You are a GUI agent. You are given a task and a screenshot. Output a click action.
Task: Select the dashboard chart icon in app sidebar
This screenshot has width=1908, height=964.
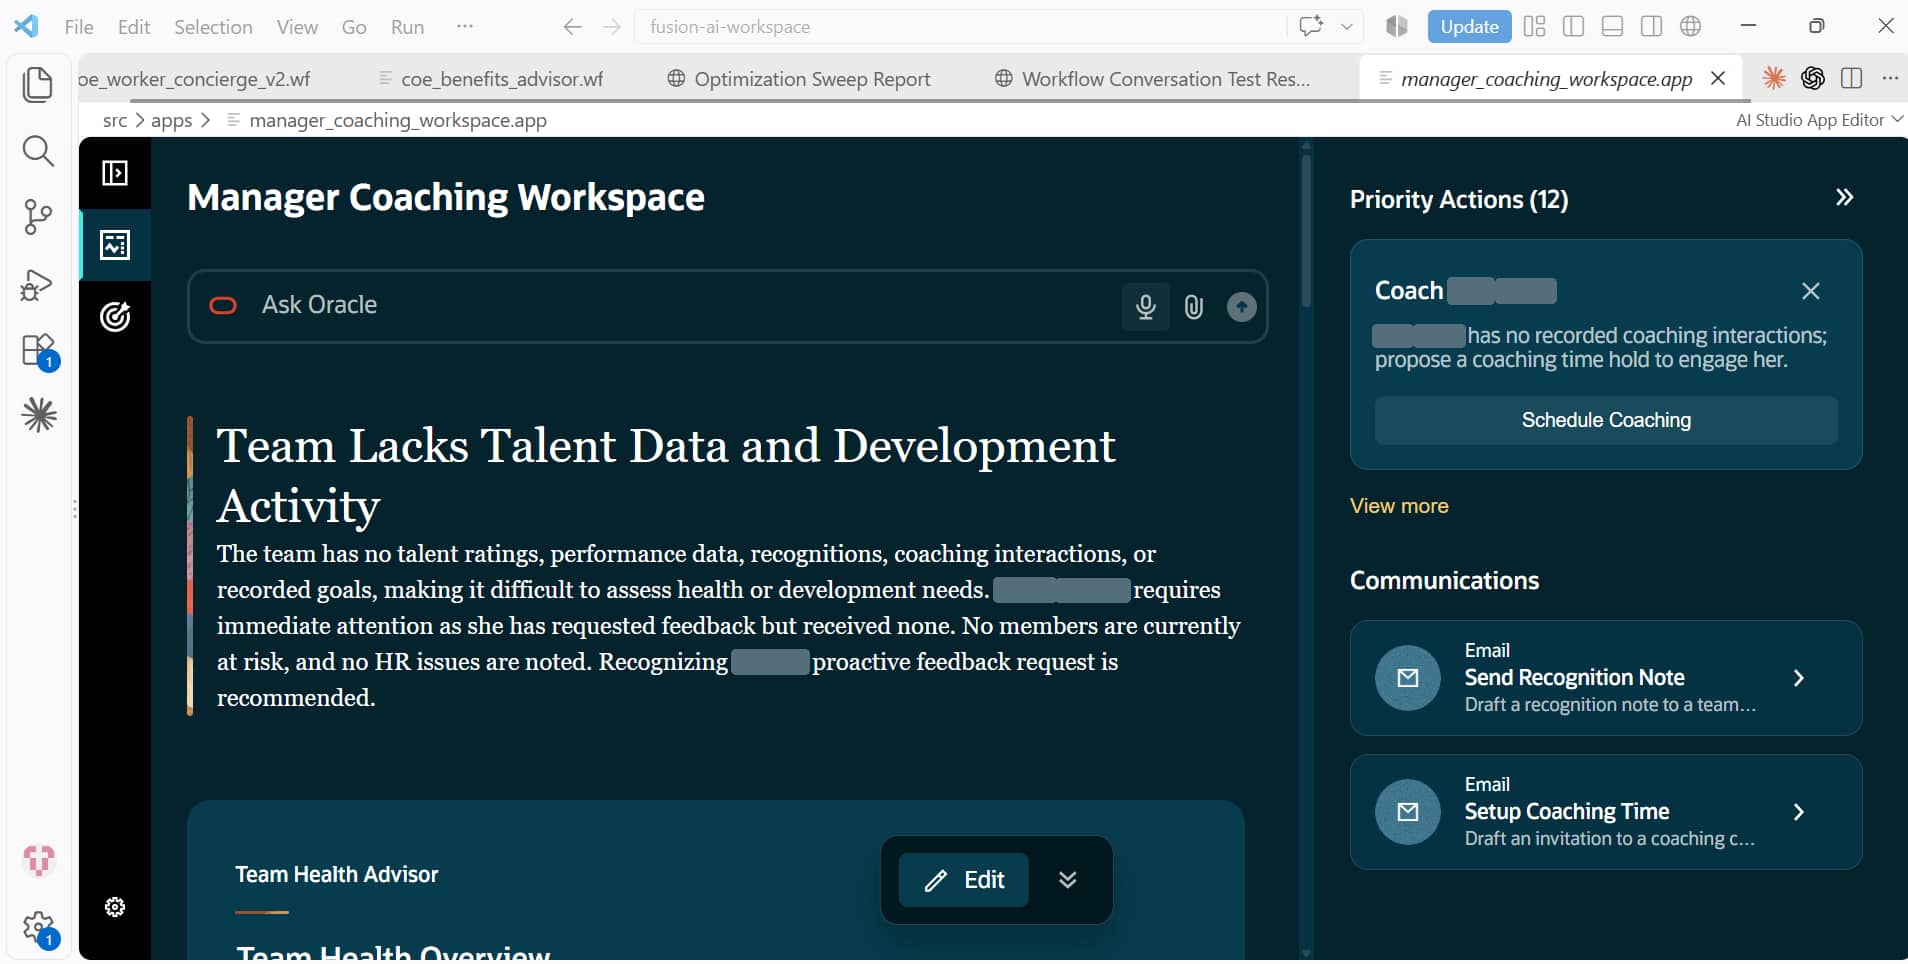tap(115, 245)
